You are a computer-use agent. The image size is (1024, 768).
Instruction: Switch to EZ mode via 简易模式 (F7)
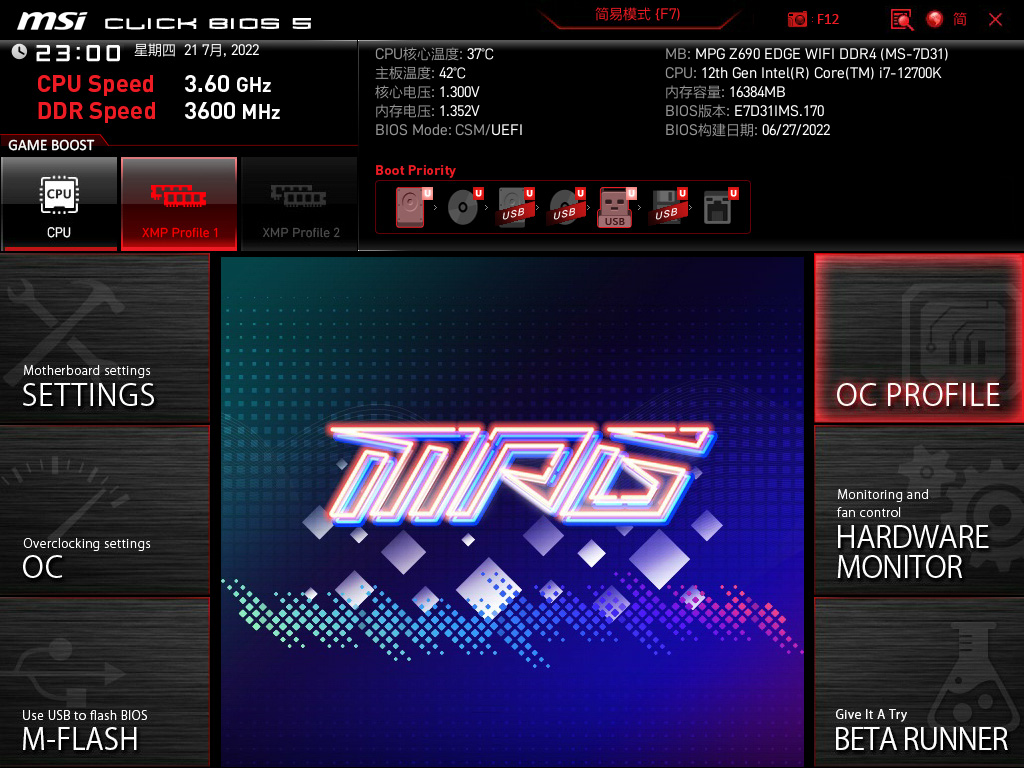637,14
